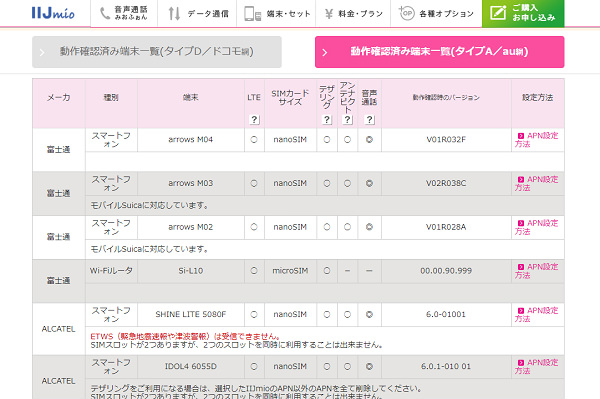Click the ご購入お申し込み green button

(523, 13)
